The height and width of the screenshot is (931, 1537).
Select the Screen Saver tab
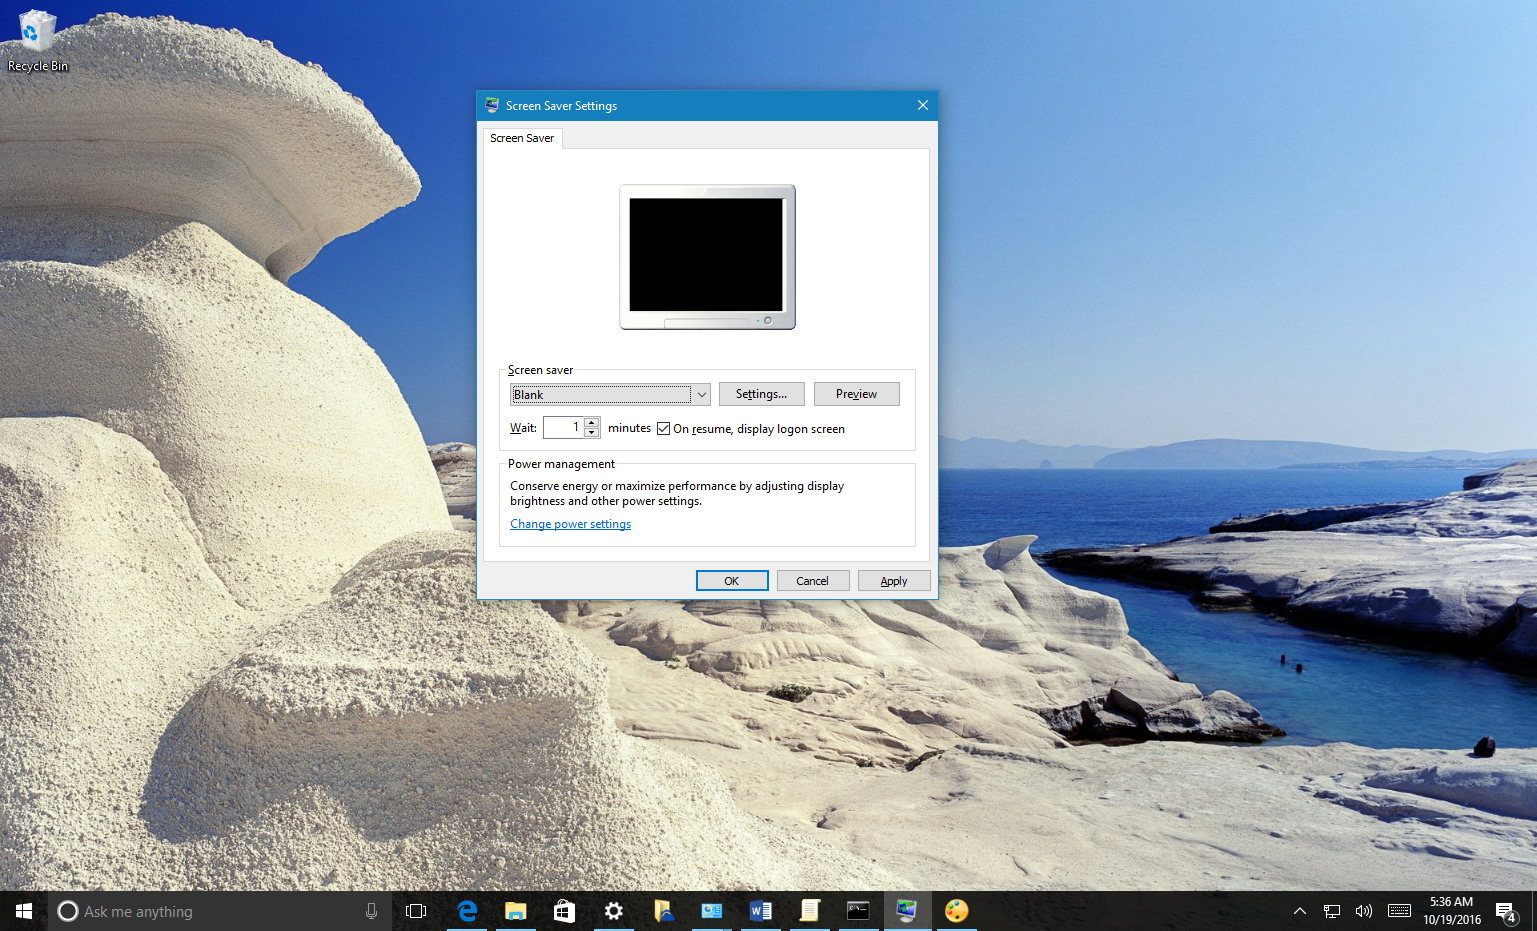522,138
